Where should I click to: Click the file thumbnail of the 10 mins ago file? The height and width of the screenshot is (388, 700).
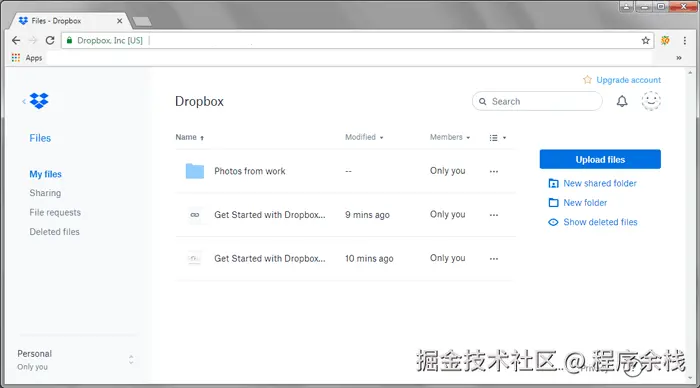click(x=194, y=259)
